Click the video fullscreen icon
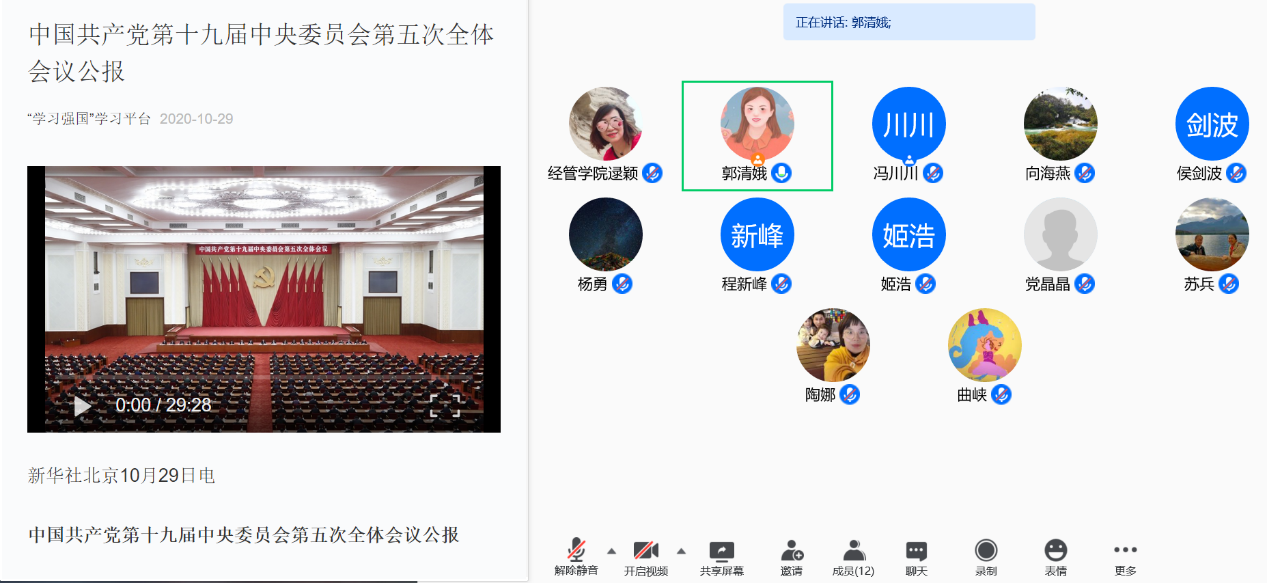The width and height of the screenshot is (1267, 583). [x=445, y=405]
